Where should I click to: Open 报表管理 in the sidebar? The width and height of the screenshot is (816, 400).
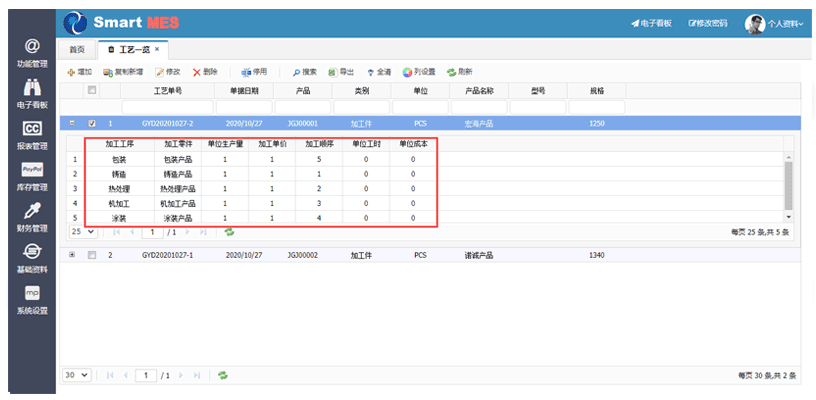[x=32, y=134]
